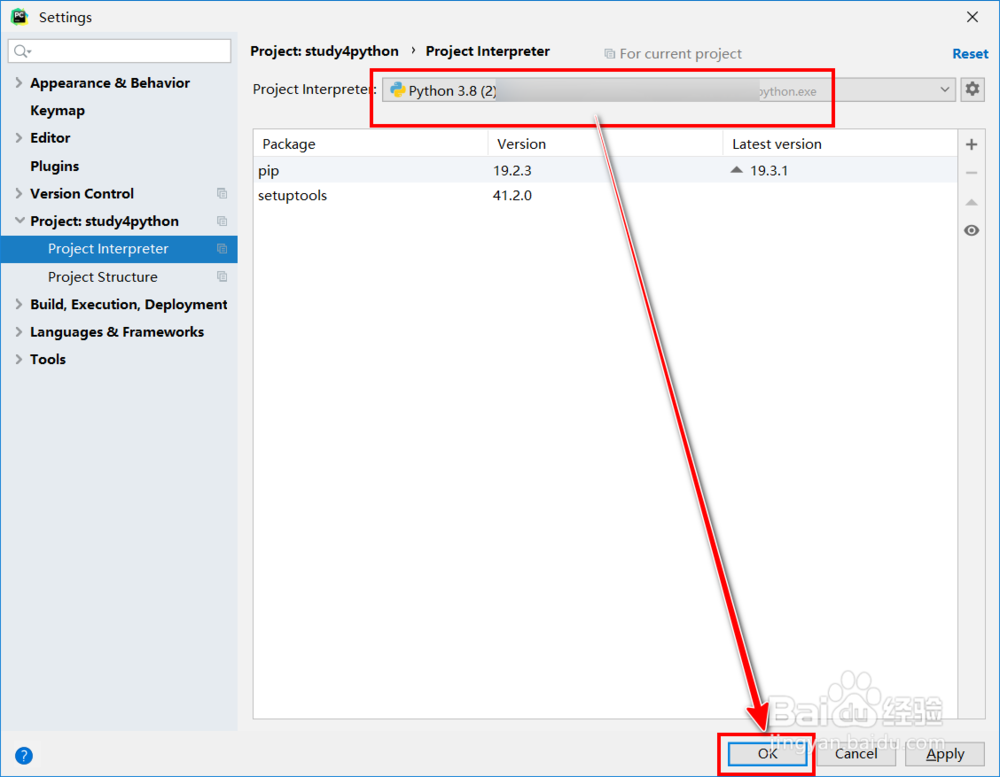Select Keymap in the settings tree
The image size is (1000, 777).
pyautogui.click(x=57, y=110)
